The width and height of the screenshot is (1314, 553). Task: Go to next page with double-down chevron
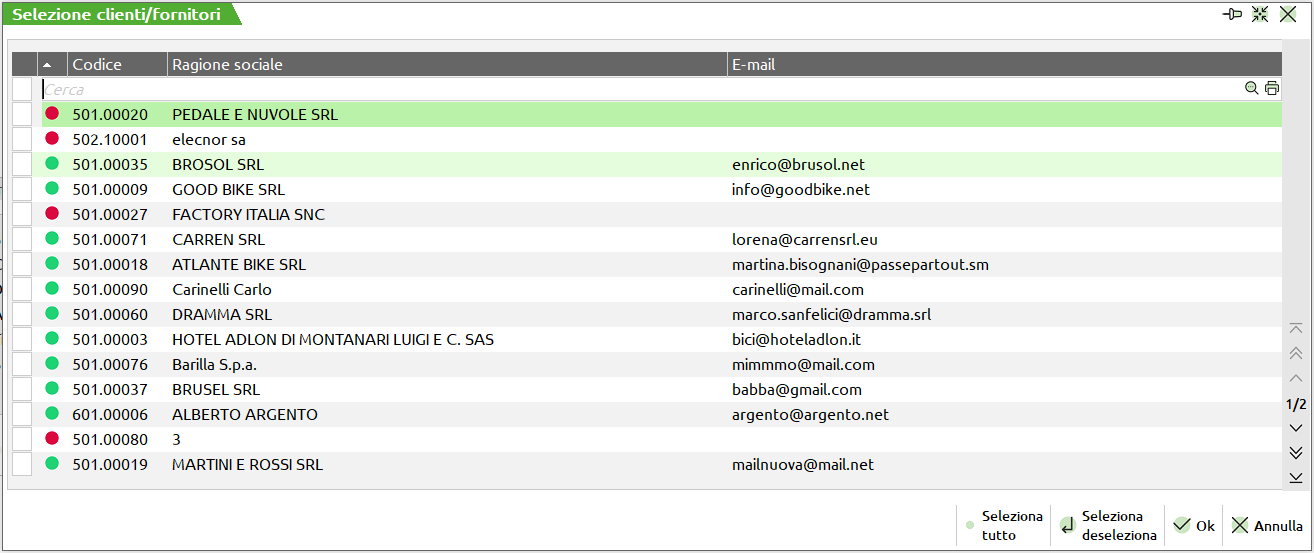click(1296, 453)
